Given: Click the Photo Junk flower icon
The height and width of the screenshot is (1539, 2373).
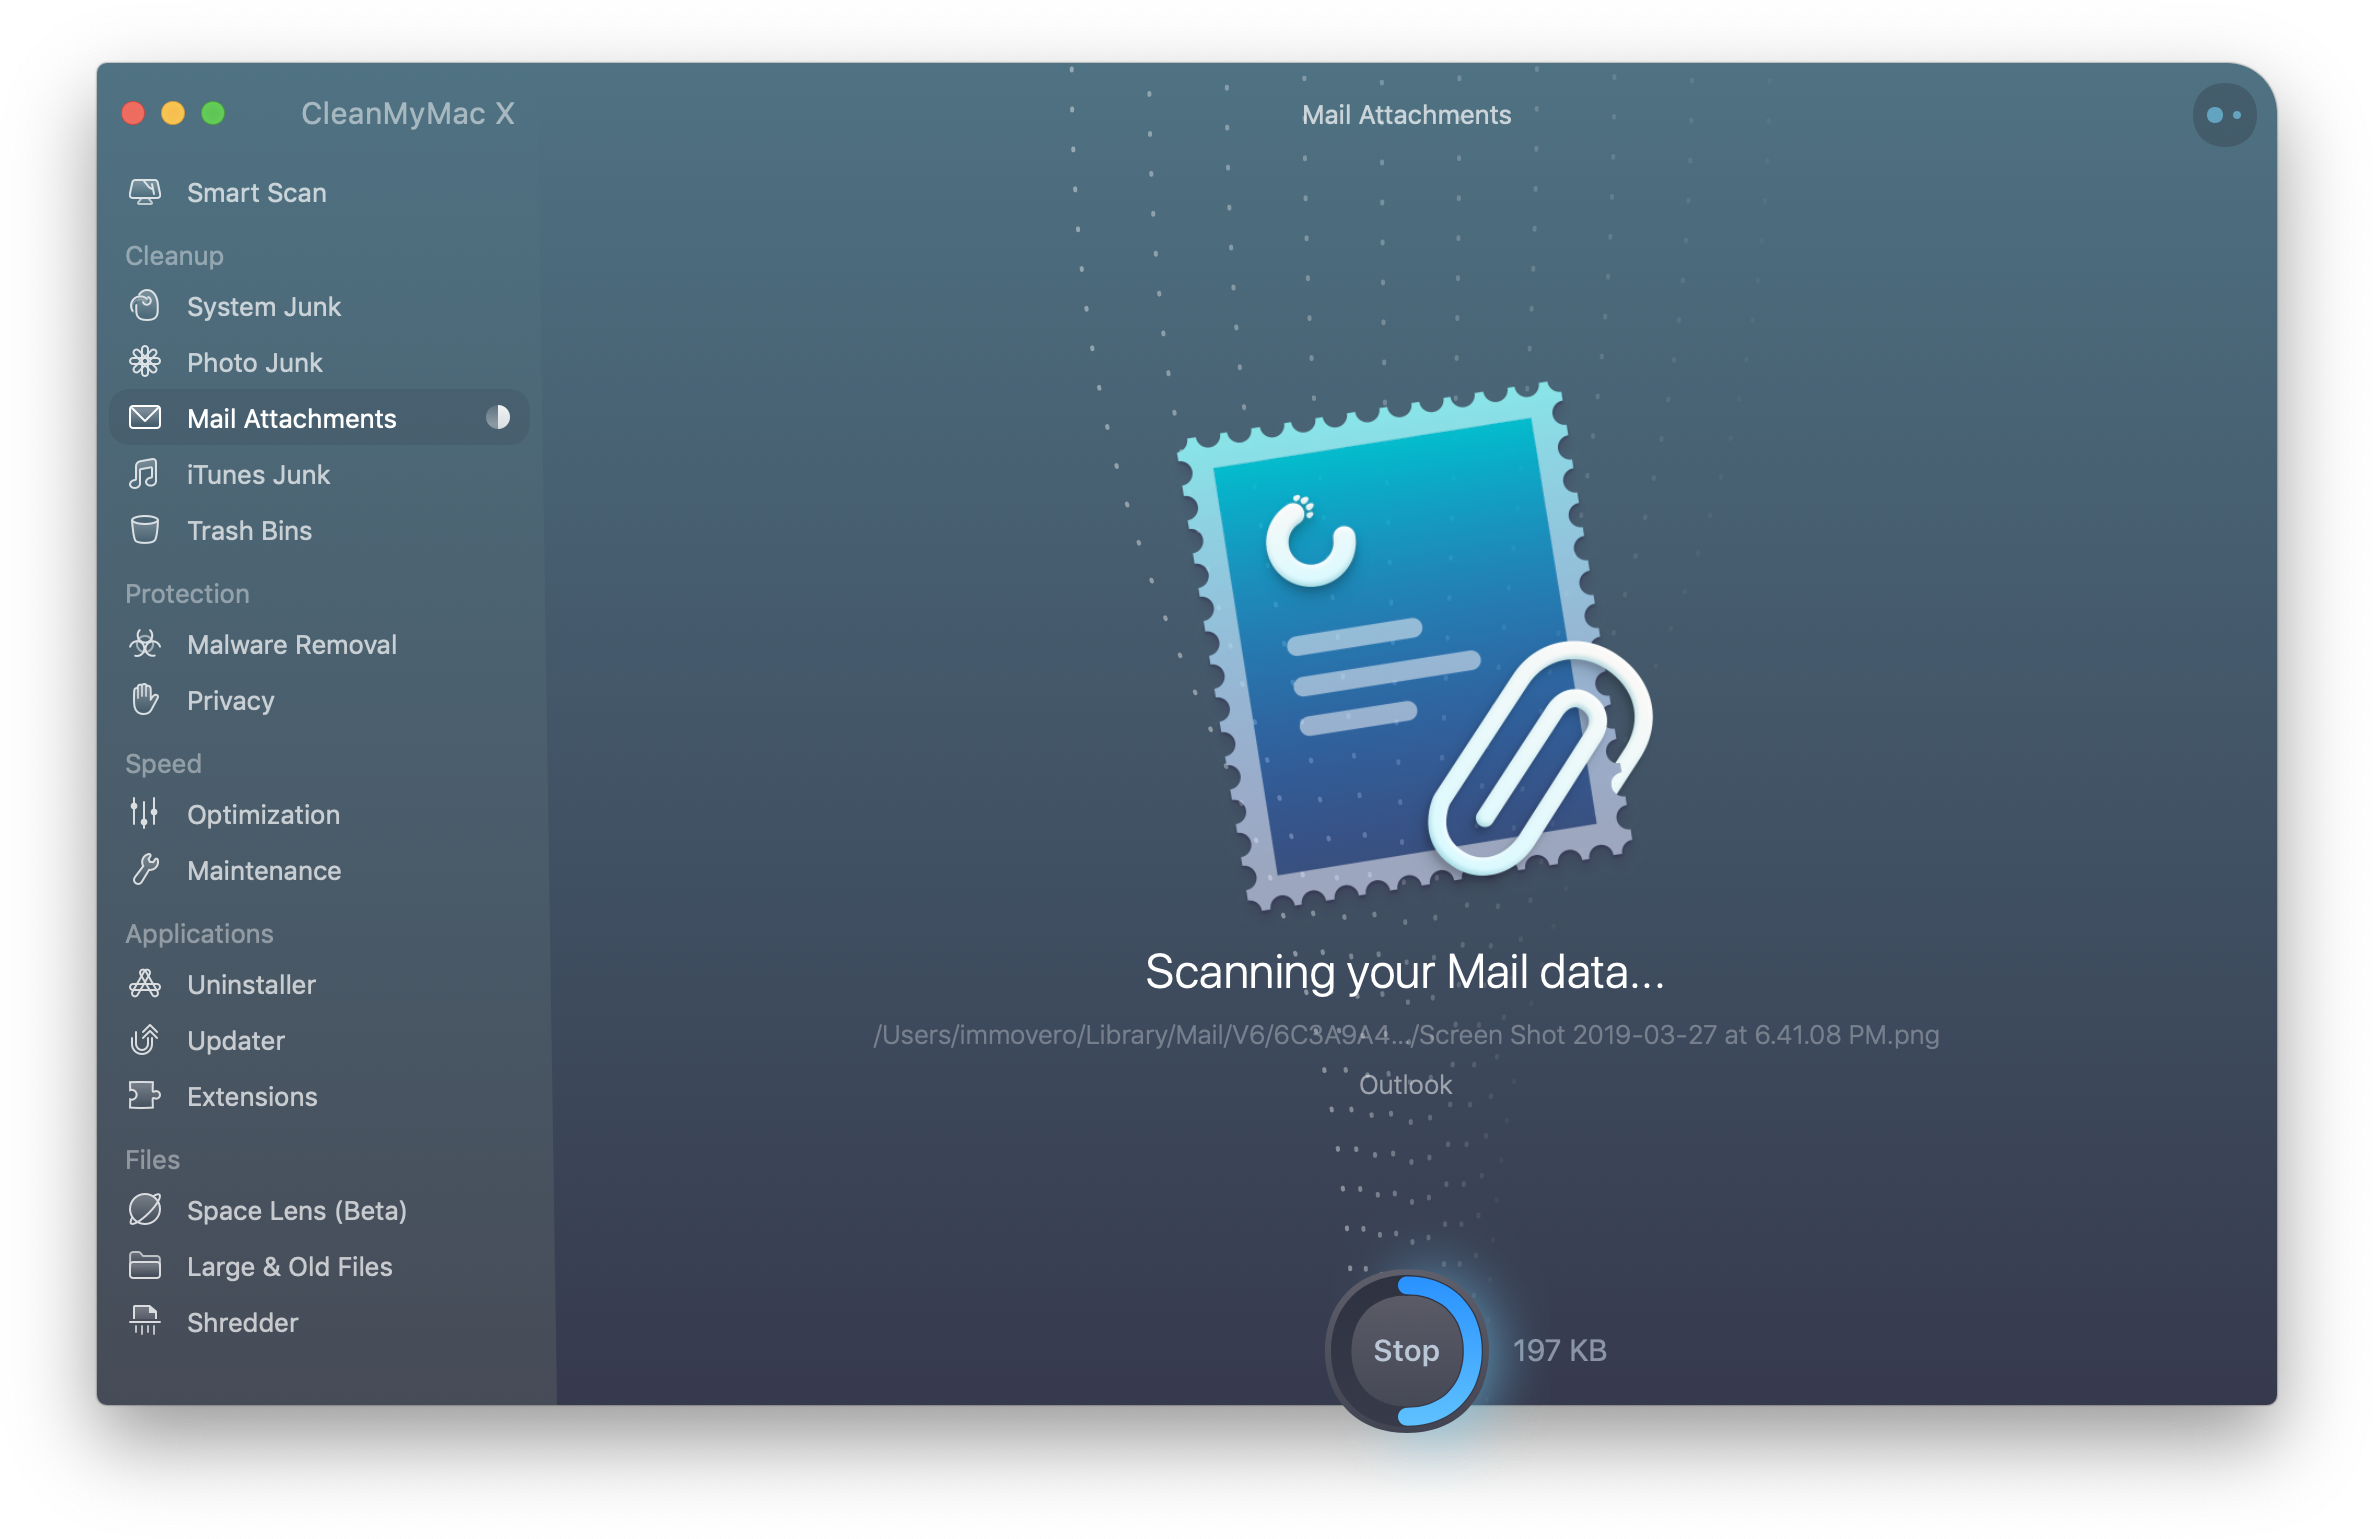Looking at the screenshot, I should (x=145, y=362).
